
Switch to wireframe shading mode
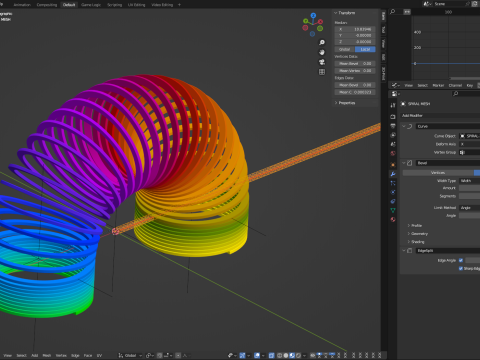point(280,355)
